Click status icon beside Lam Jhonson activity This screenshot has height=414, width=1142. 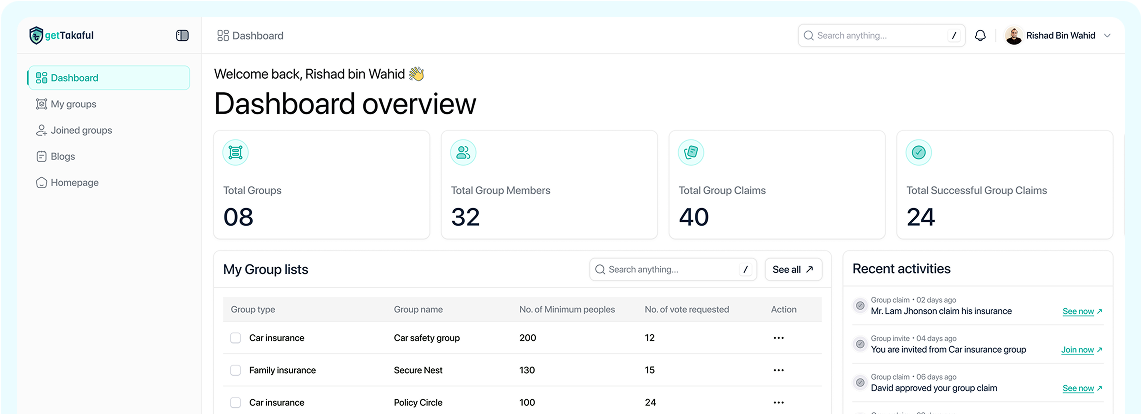pos(860,305)
